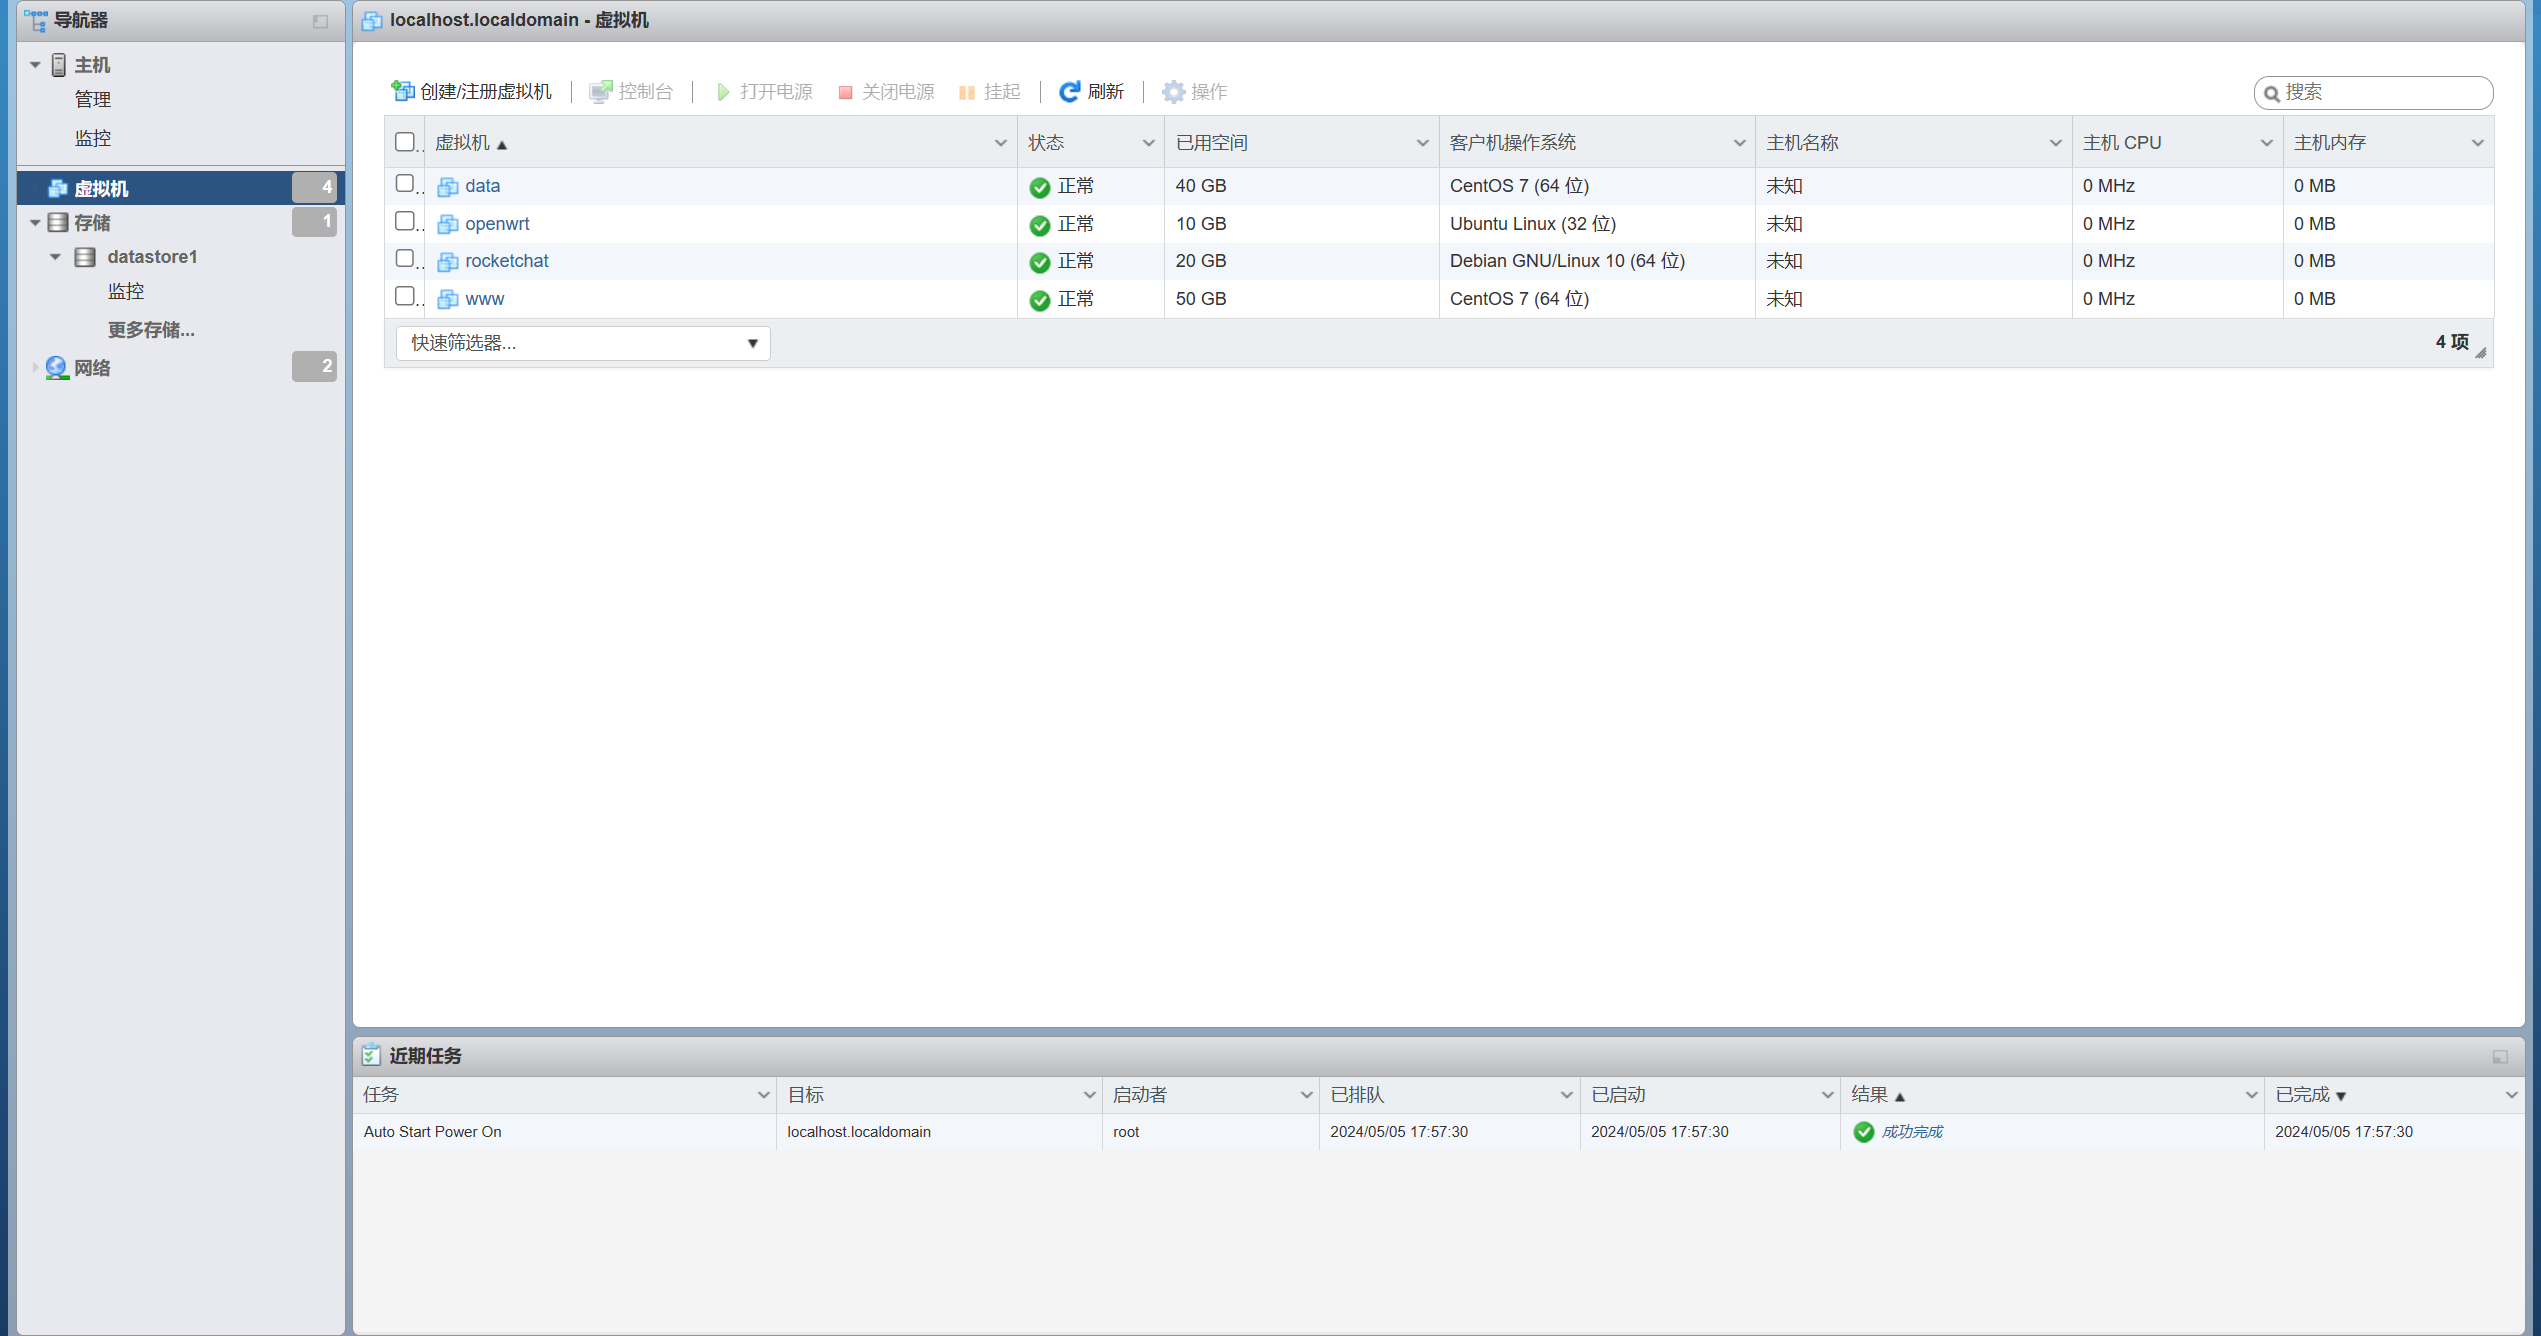The image size is (2541, 1336).
Task: Open Monitor under Host in navigator
Action: tap(93, 138)
